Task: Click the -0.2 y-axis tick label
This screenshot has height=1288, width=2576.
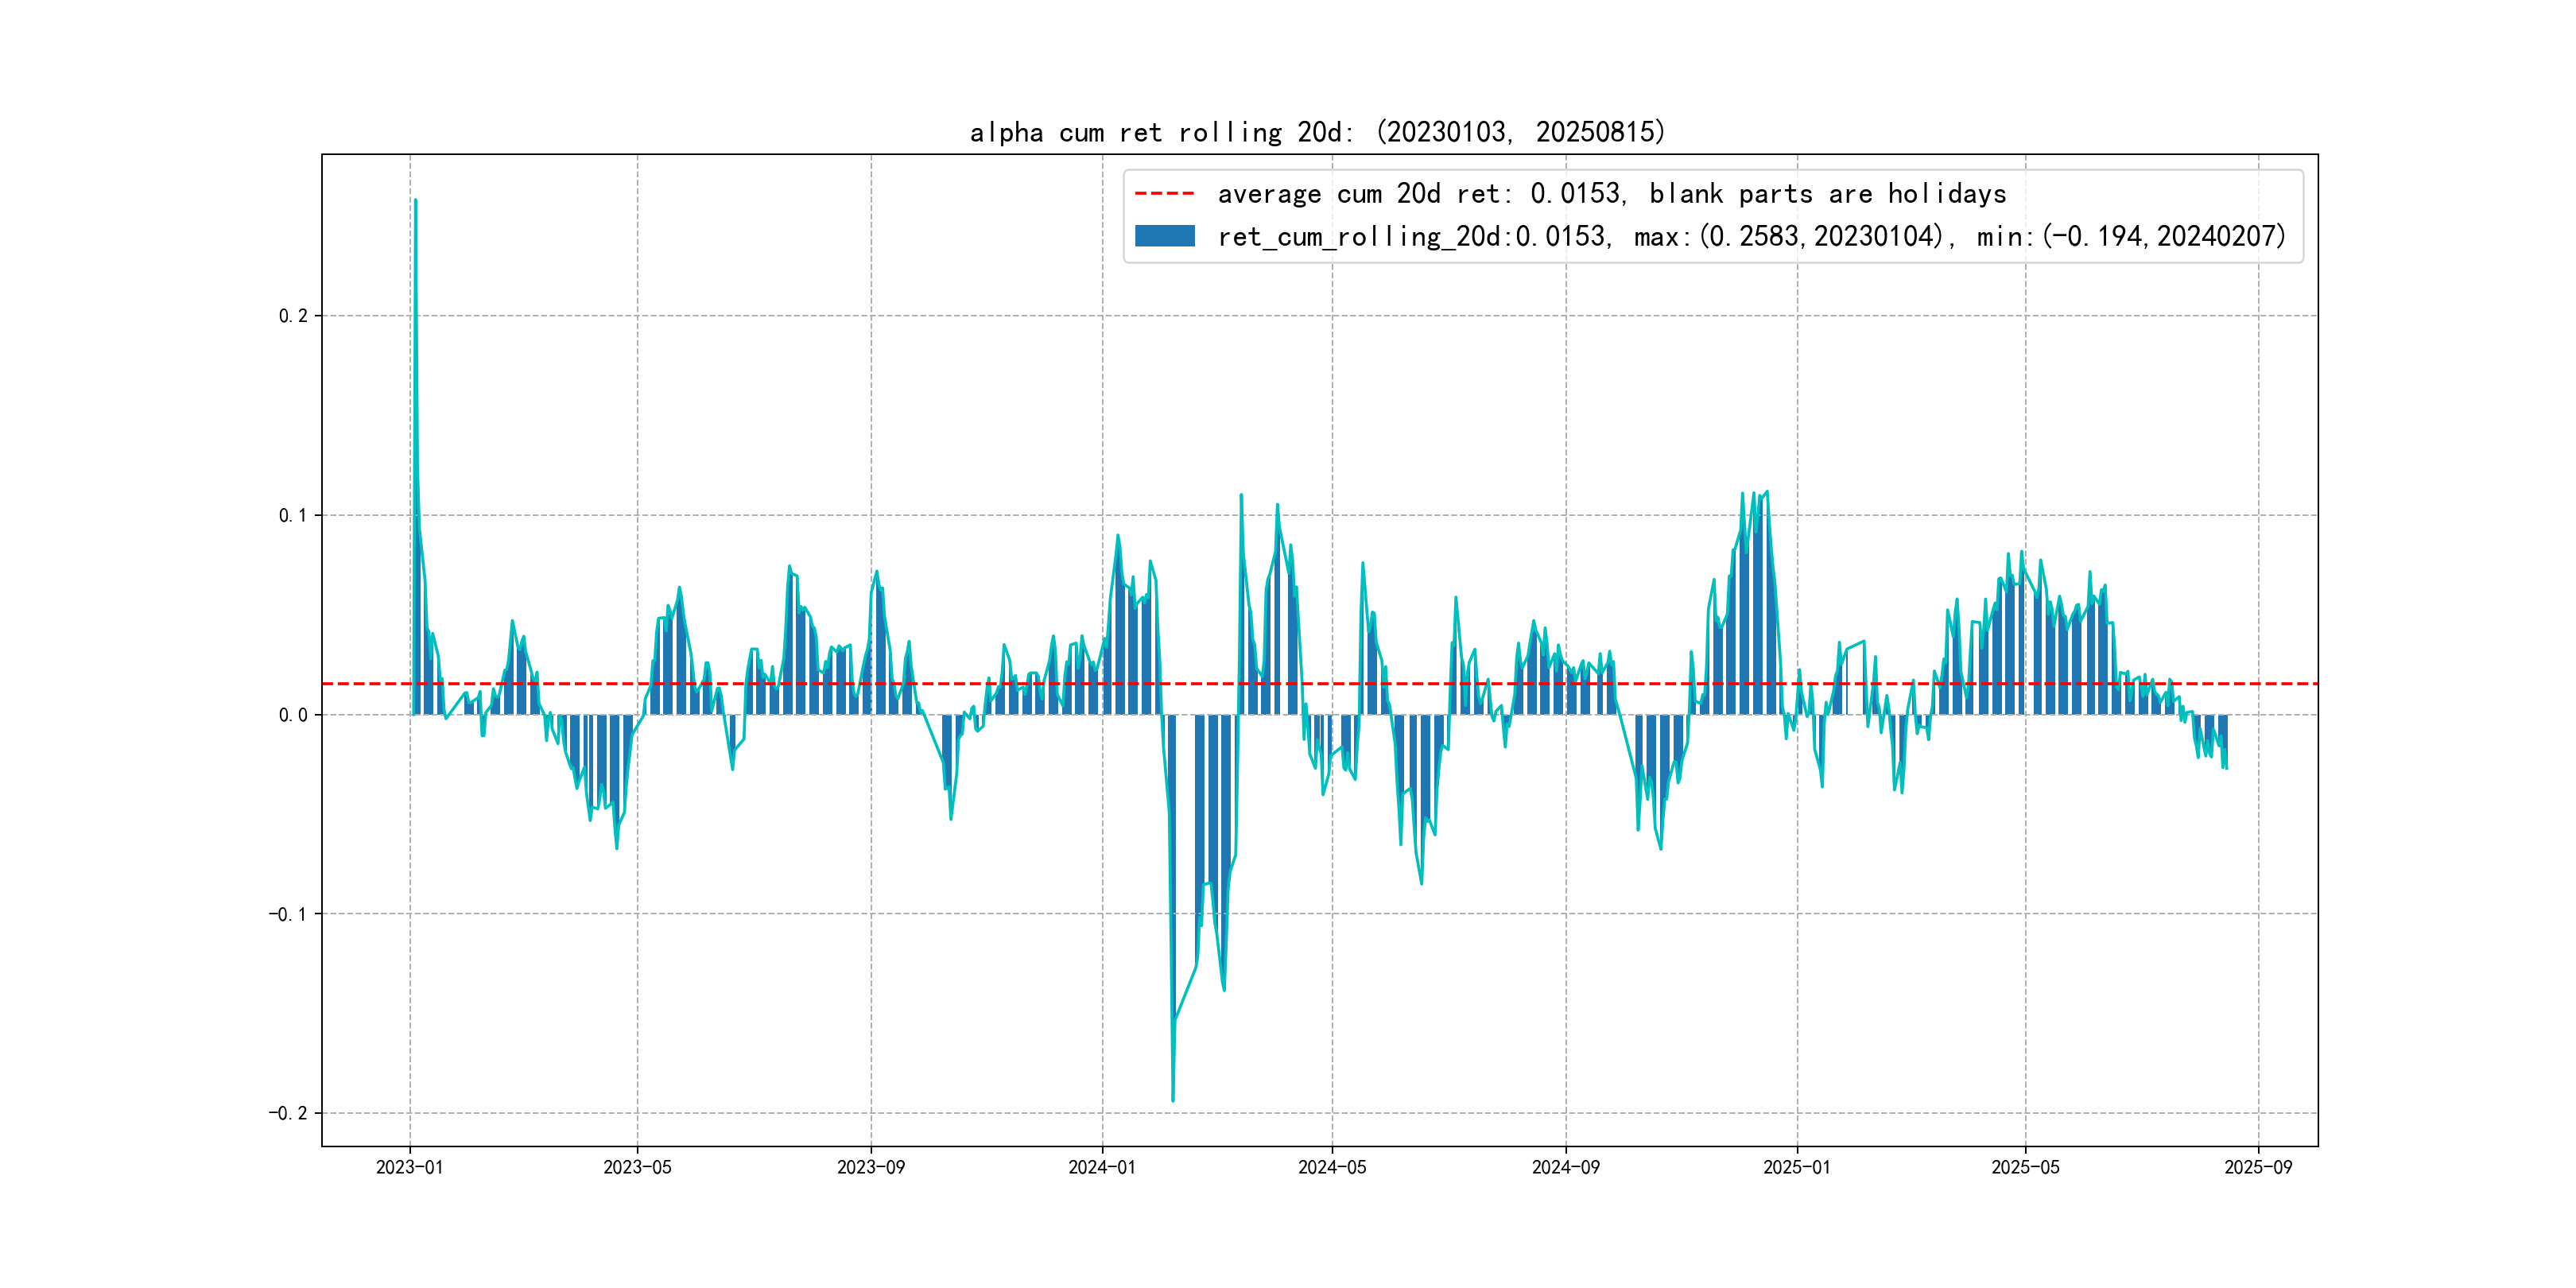Action: click(288, 1113)
